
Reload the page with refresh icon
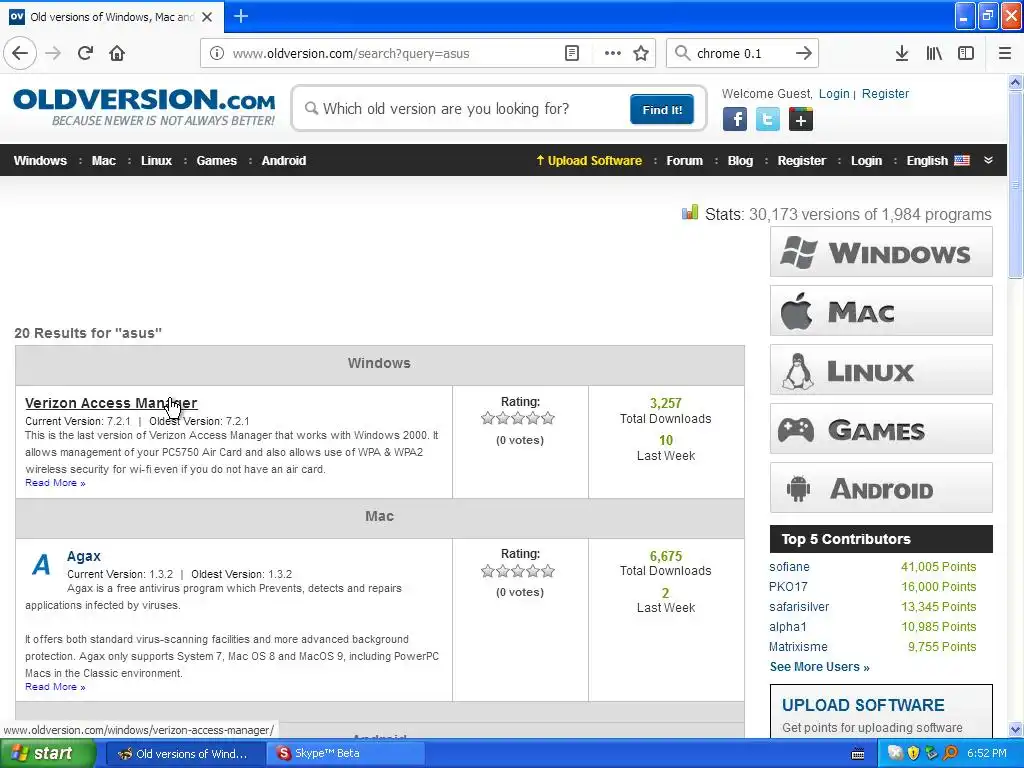86,53
